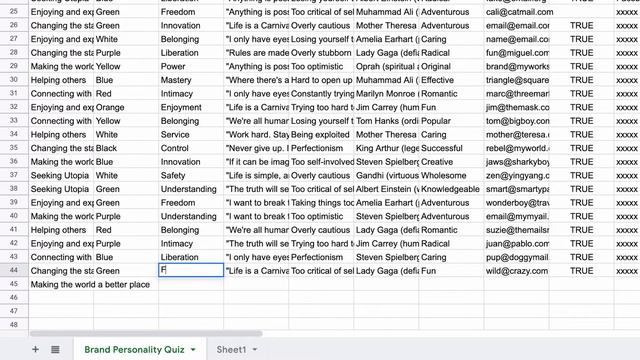Screen dimensions: 640x360
Task: Open Brand Personality Quiz tab dropdown arrow
Action: [193, 349]
